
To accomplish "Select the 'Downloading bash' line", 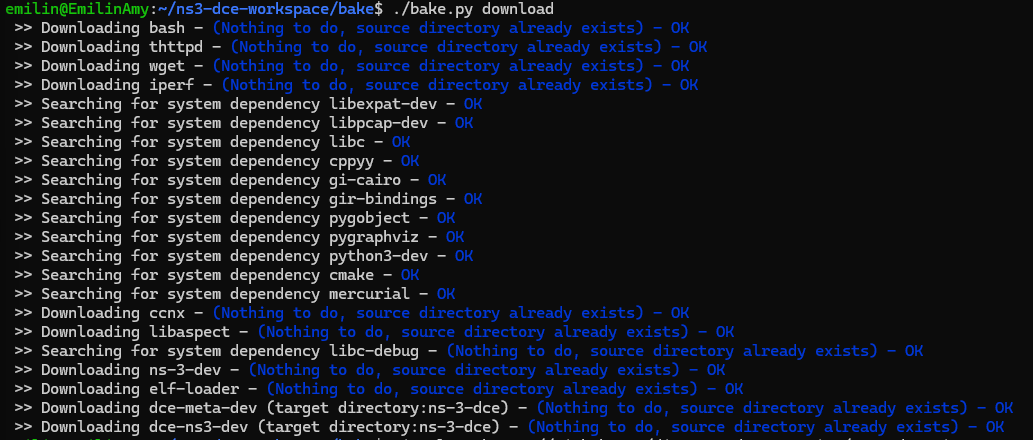I will (x=352, y=28).
